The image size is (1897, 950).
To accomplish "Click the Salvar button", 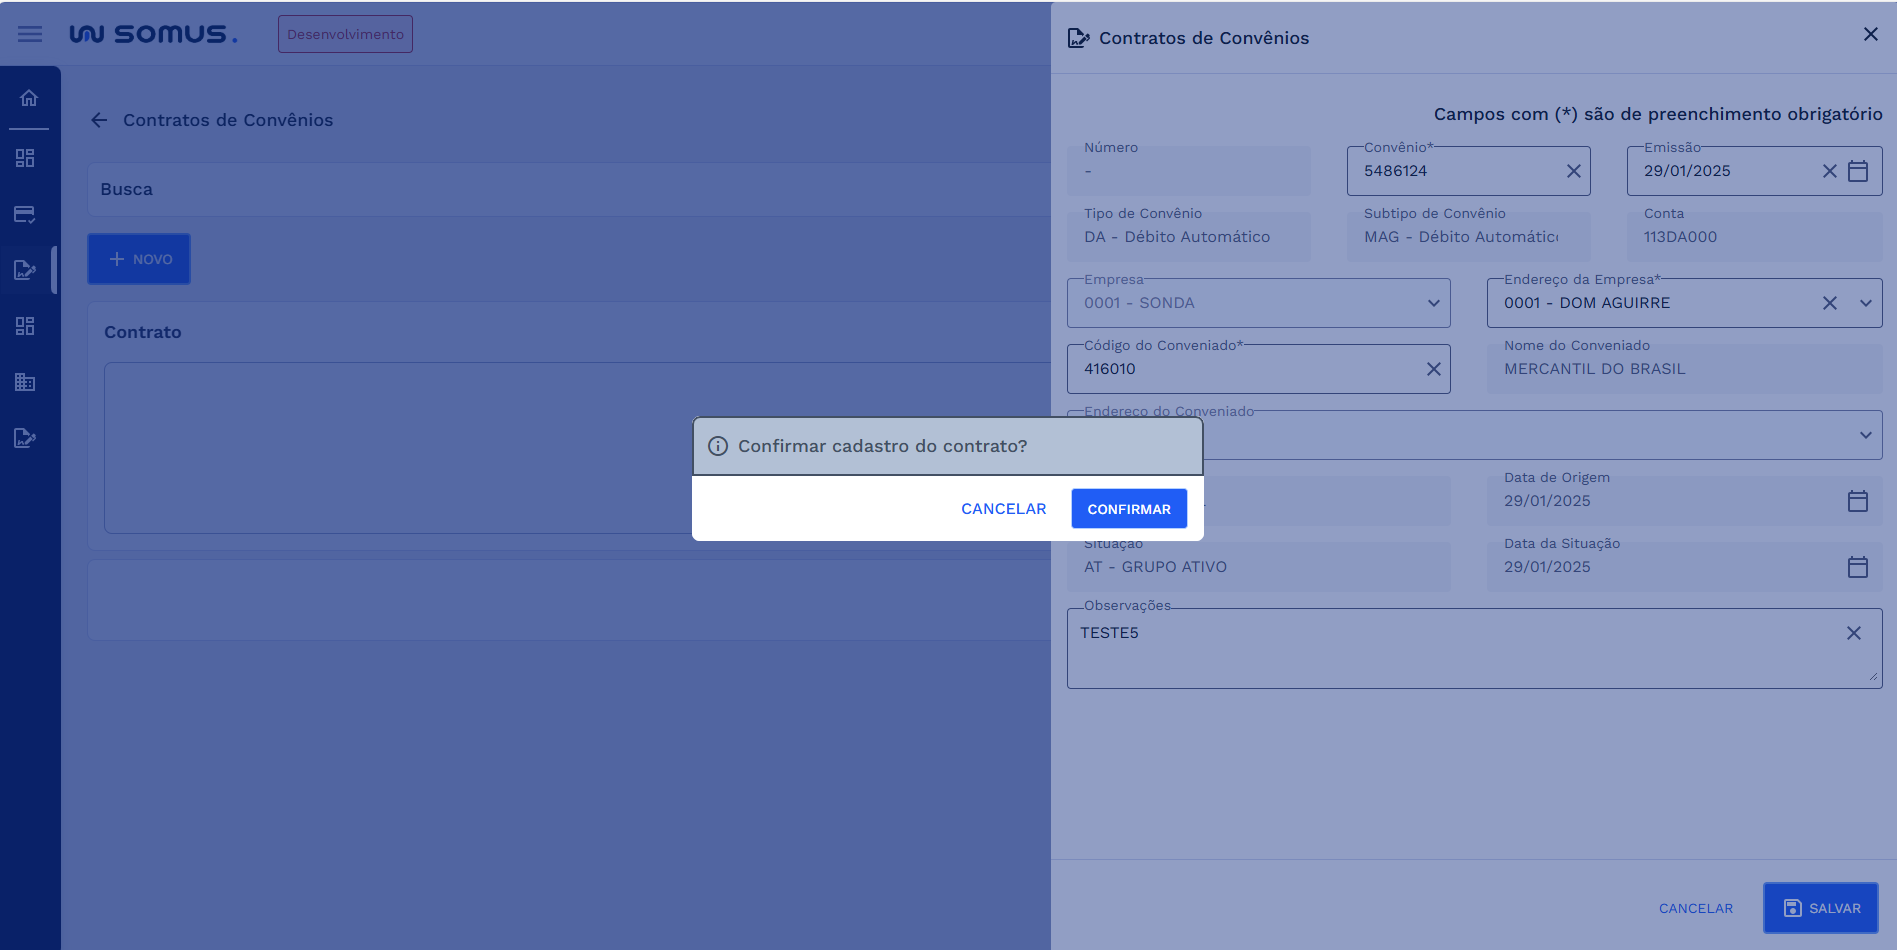I will pyautogui.click(x=1820, y=908).
